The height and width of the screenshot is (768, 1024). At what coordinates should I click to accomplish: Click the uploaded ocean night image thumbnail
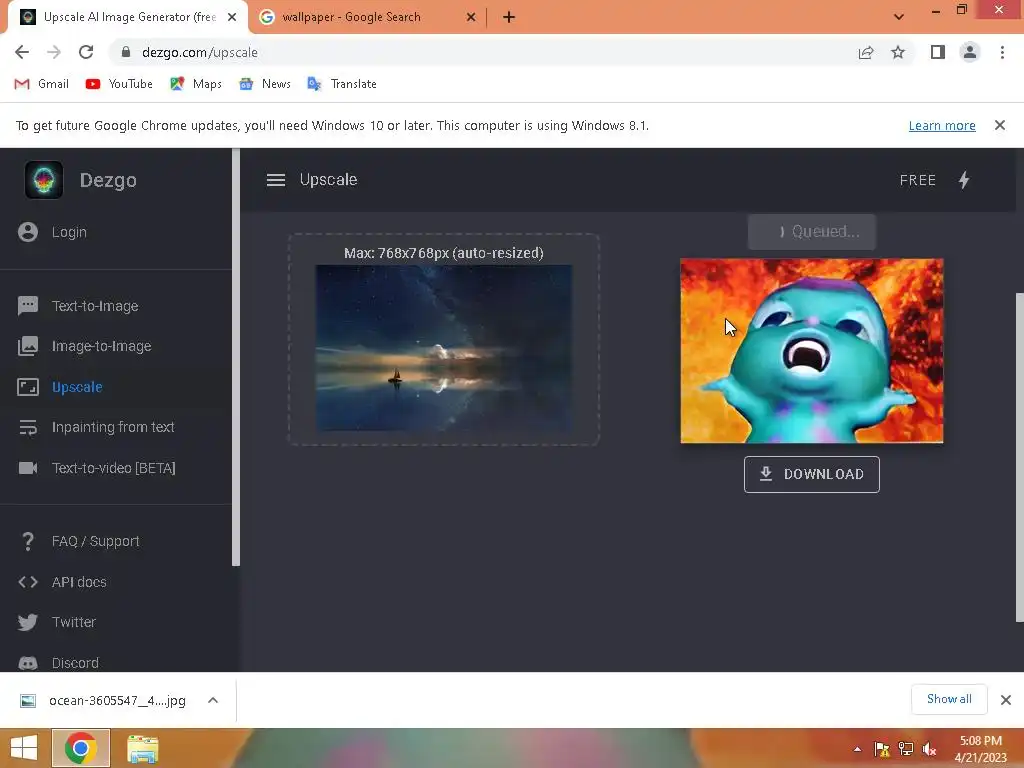click(444, 347)
